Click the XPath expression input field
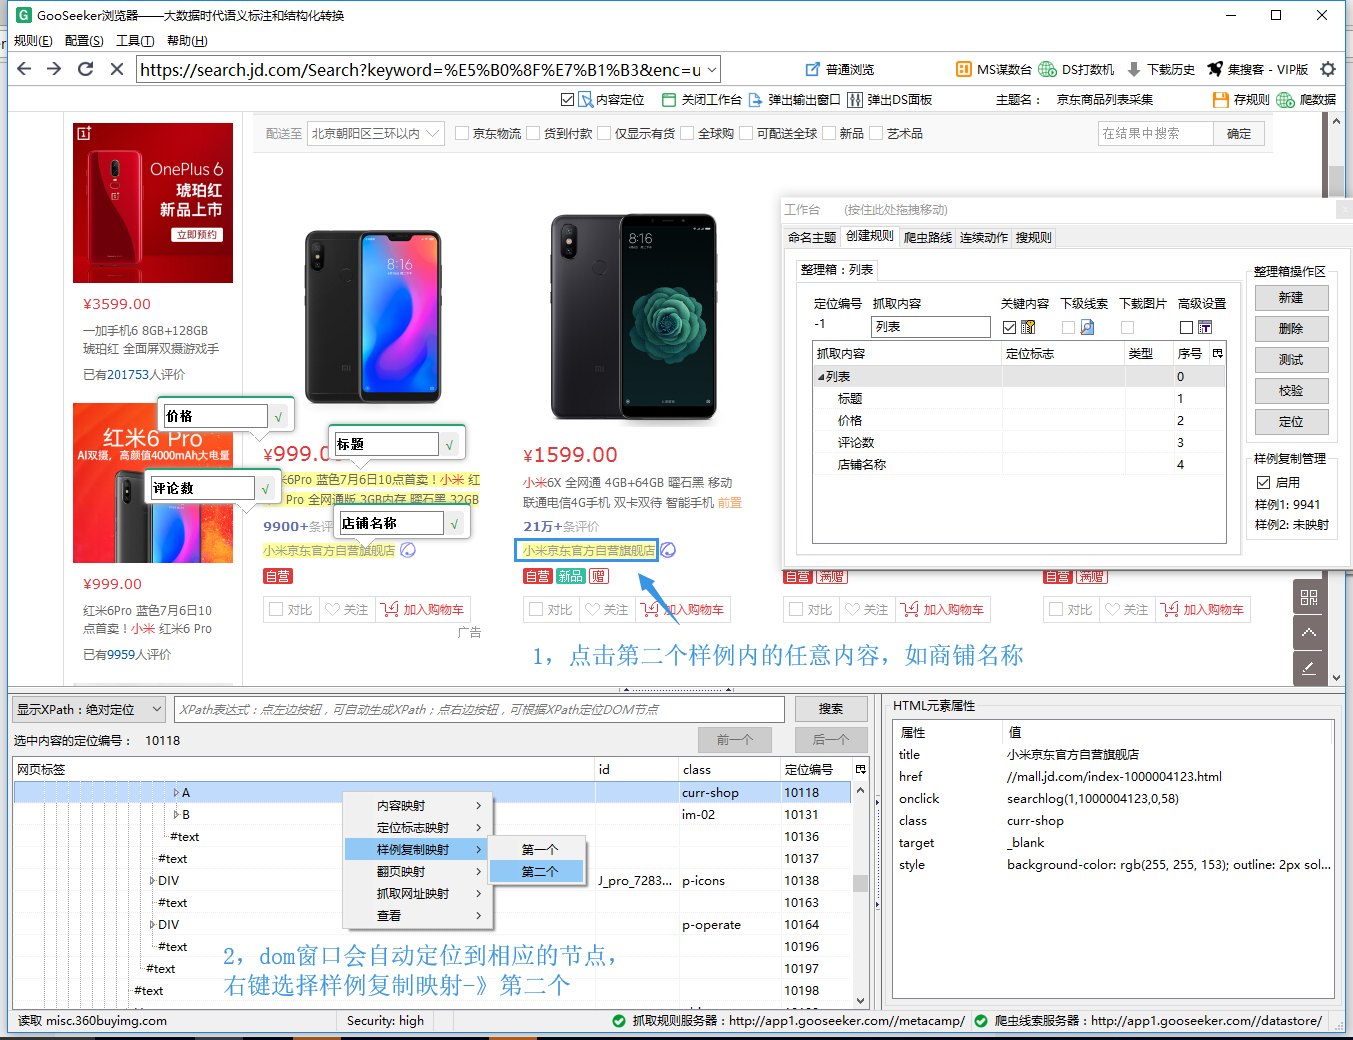1353x1040 pixels. pos(479,709)
